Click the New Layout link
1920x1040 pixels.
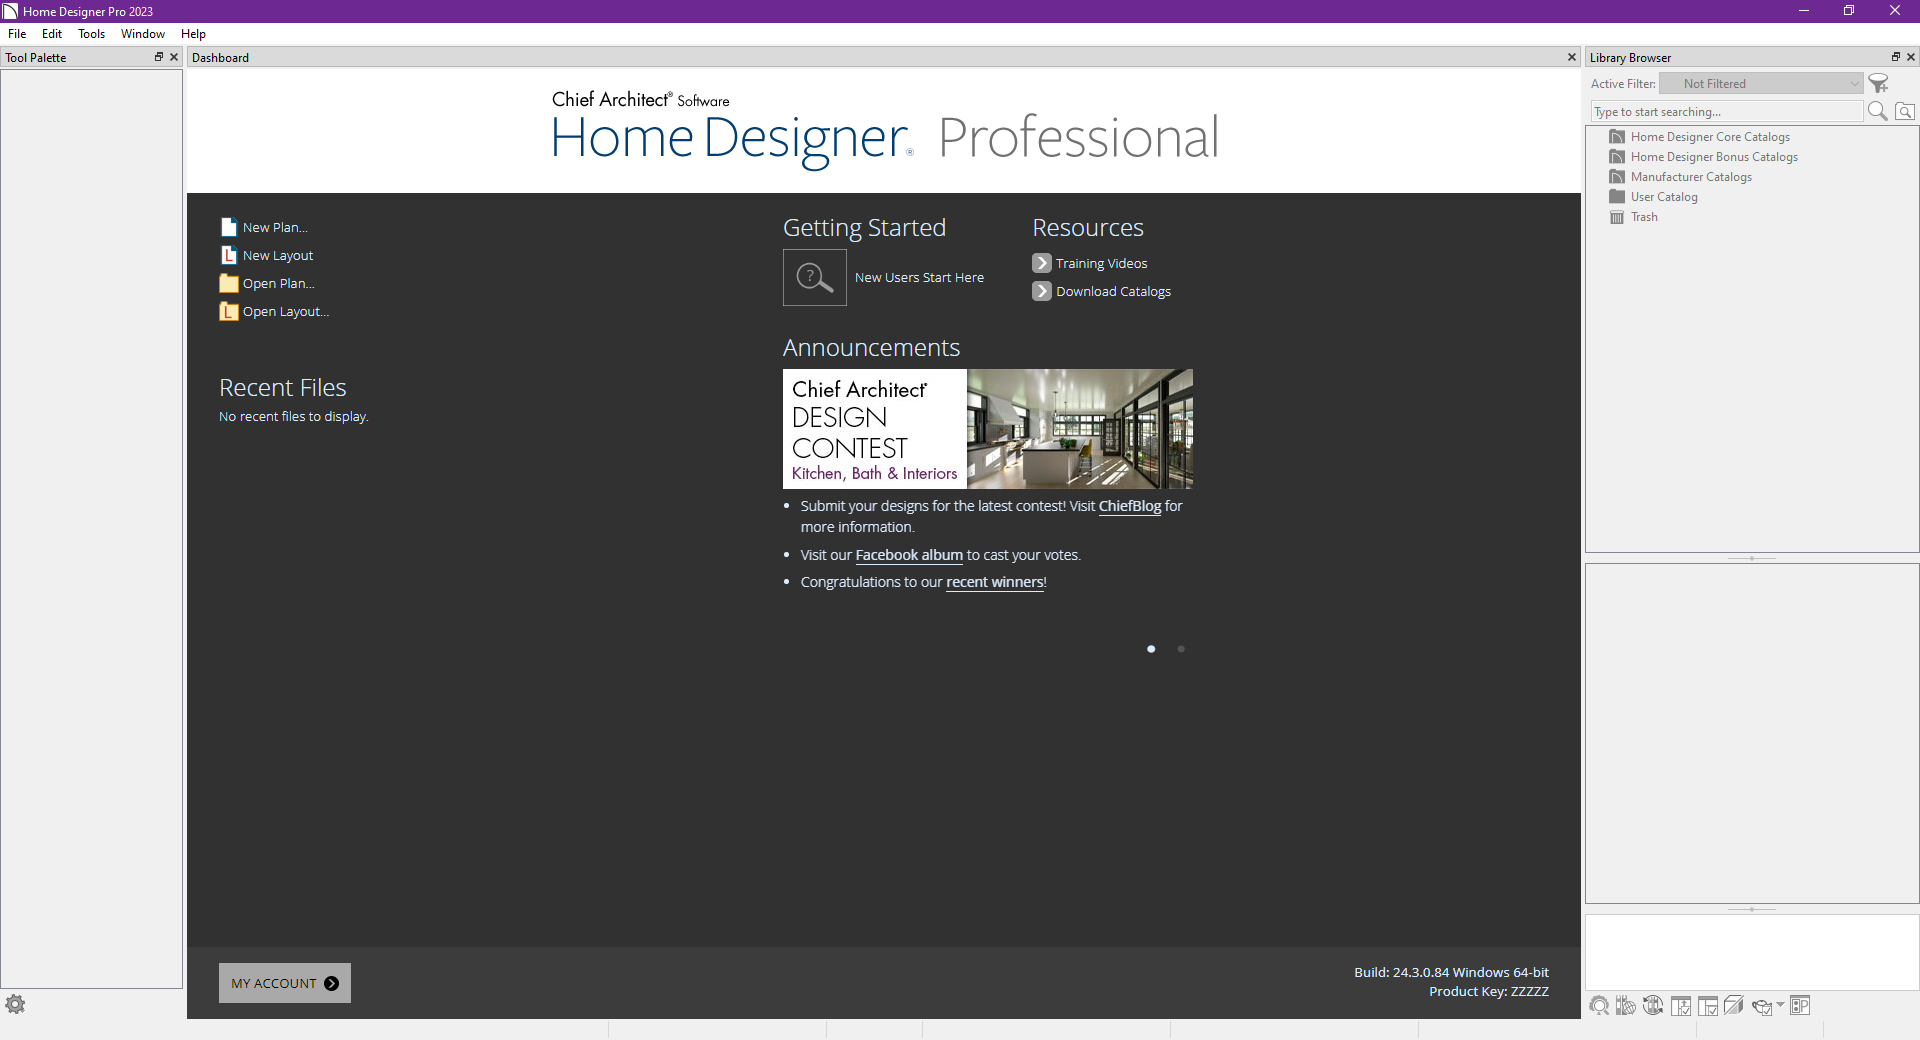[x=278, y=256]
